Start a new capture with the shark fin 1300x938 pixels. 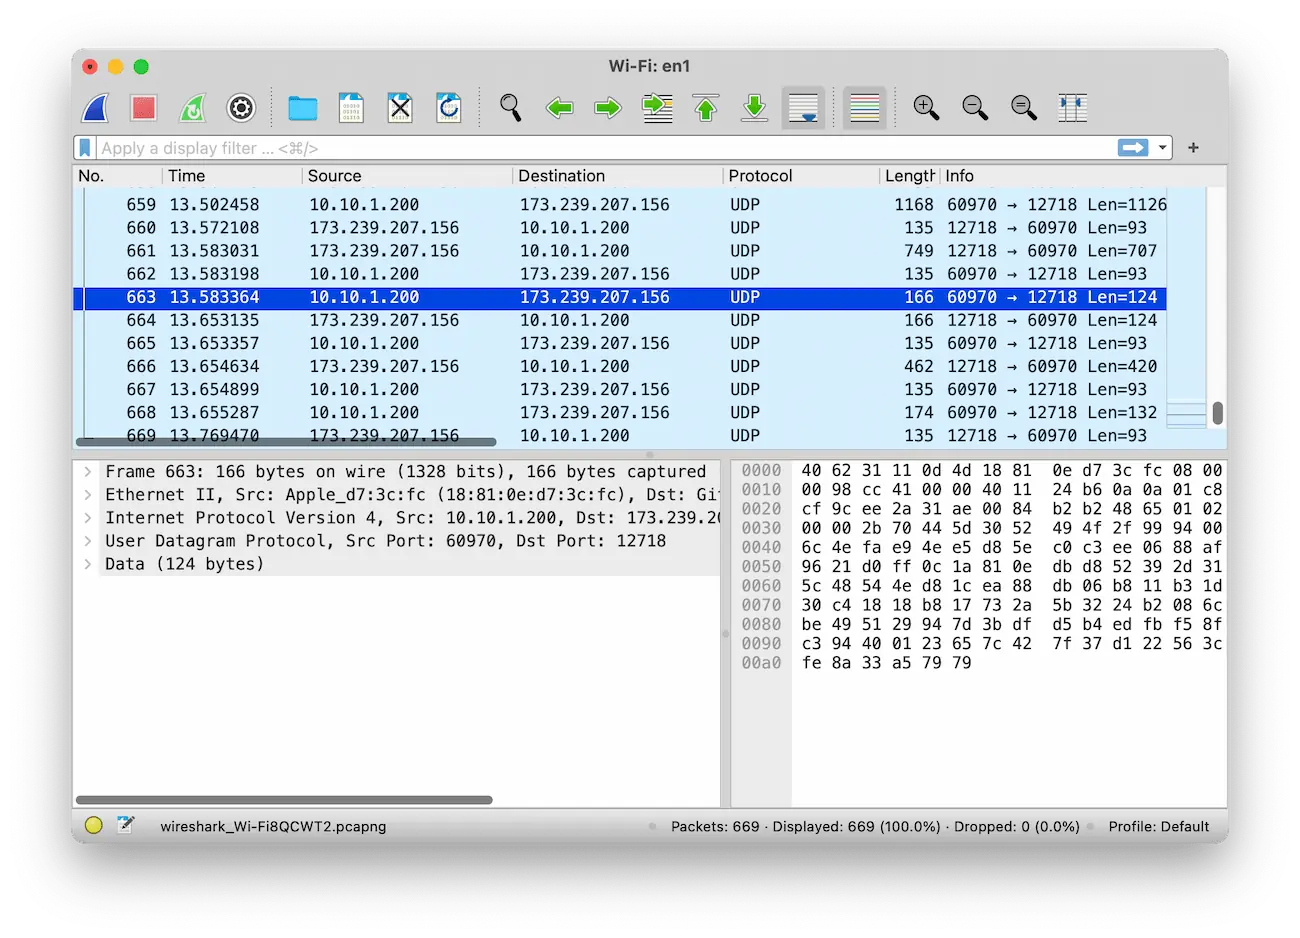tap(94, 108)
